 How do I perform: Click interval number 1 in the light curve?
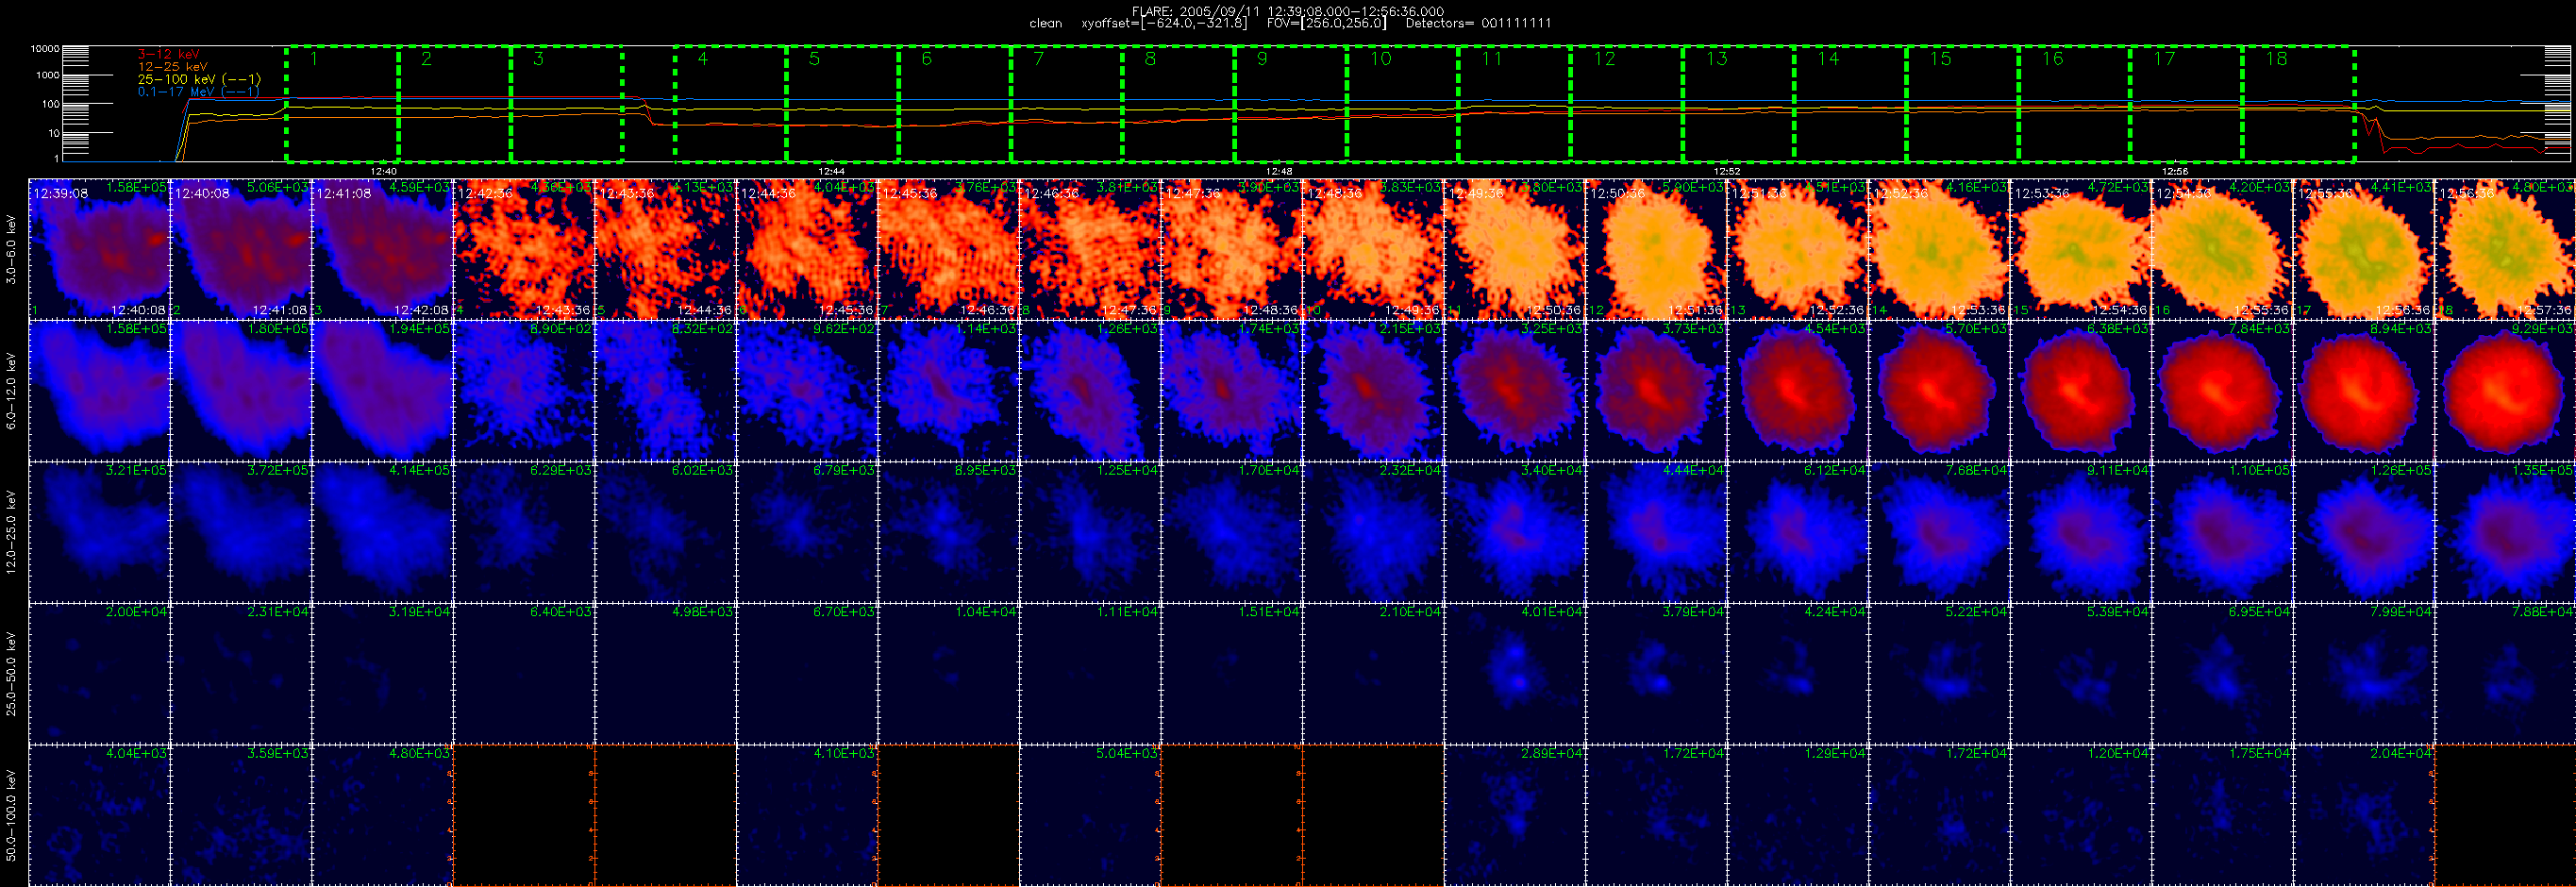point(314,59)
